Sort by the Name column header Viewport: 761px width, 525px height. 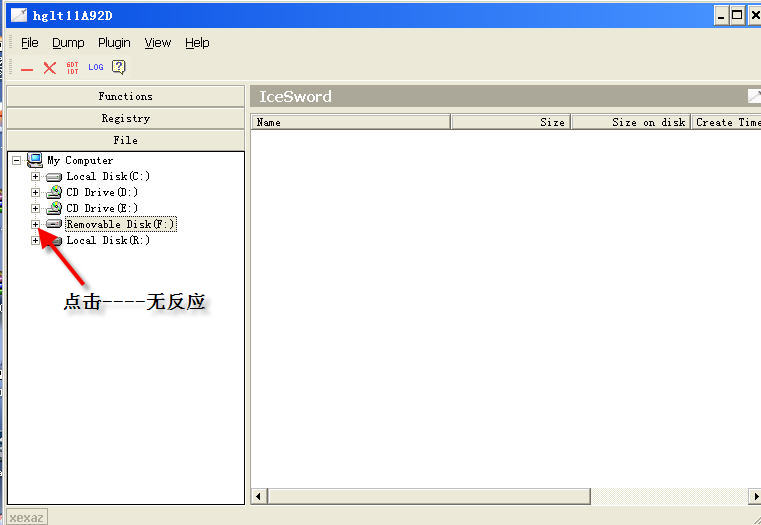351,122
